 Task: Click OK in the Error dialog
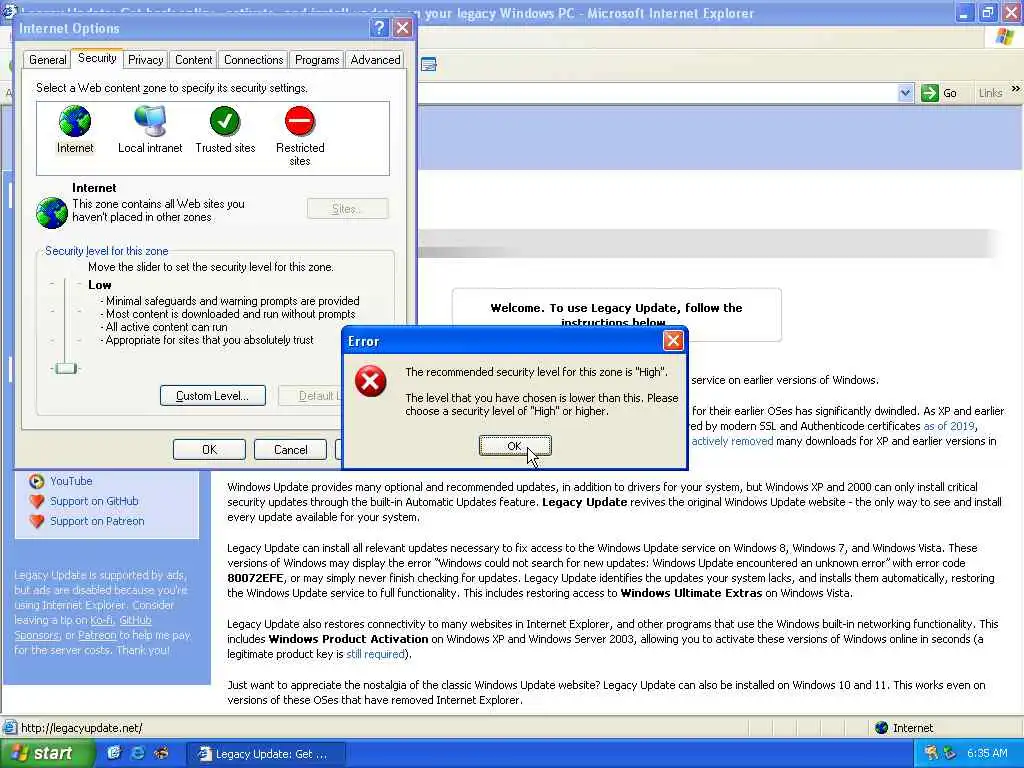(x=515, y=446)
